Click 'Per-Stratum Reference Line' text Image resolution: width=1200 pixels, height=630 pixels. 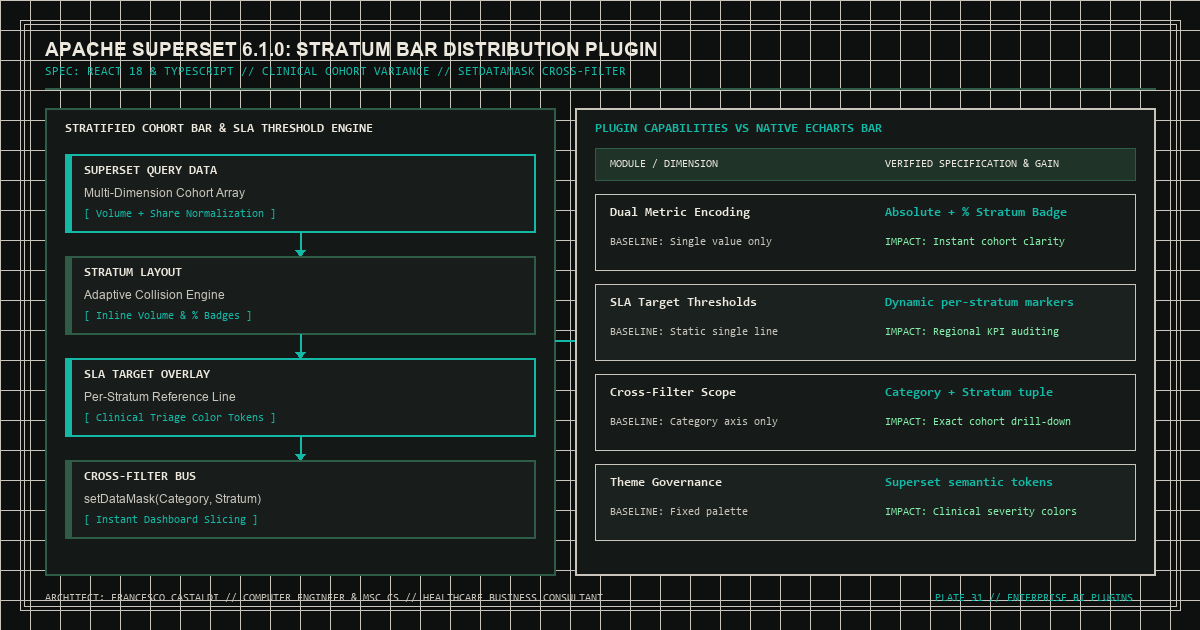(x=160, y=397)
